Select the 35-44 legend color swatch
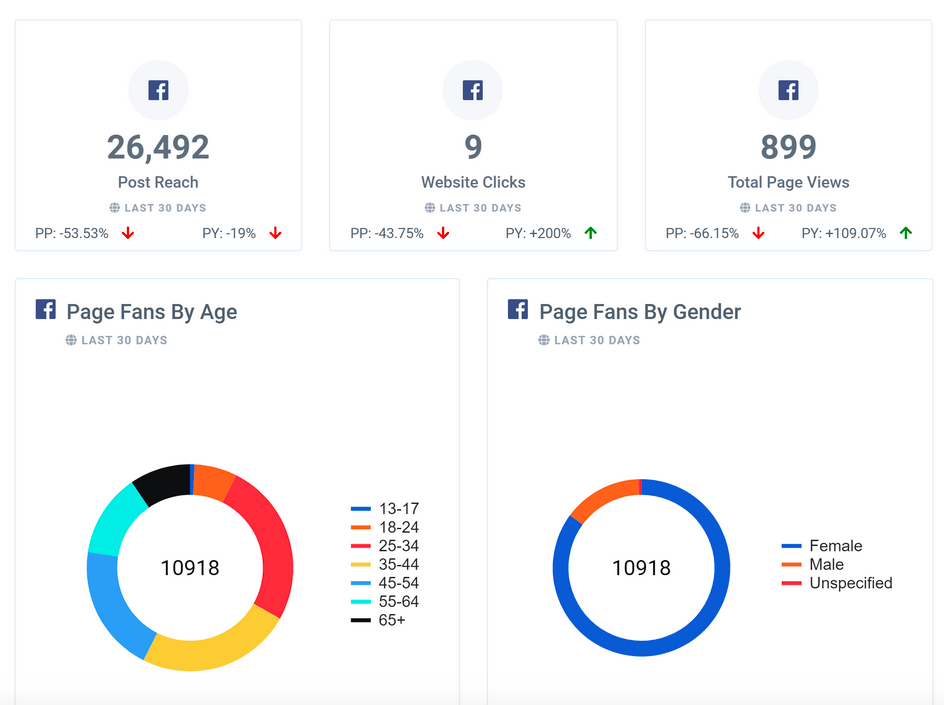The width and height of the screenshot is (944, 705). pos(361,565)
